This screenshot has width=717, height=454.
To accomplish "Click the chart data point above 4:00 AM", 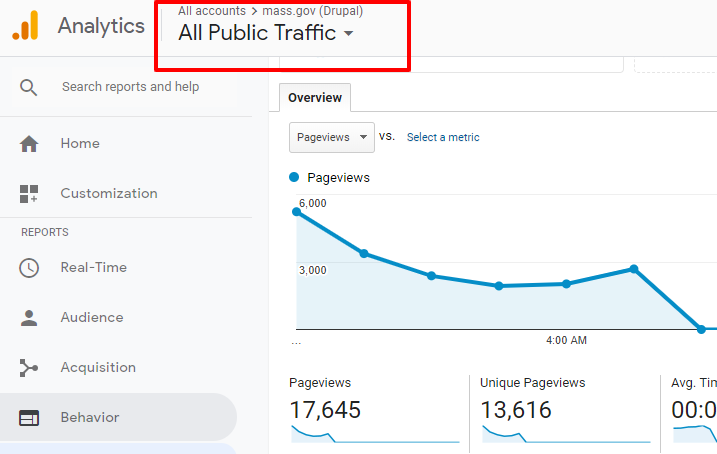I will click(566, 284).
